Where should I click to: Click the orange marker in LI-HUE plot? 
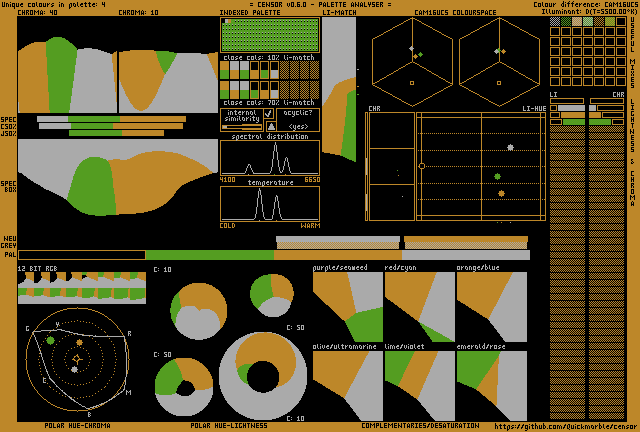tap(501, 193)
